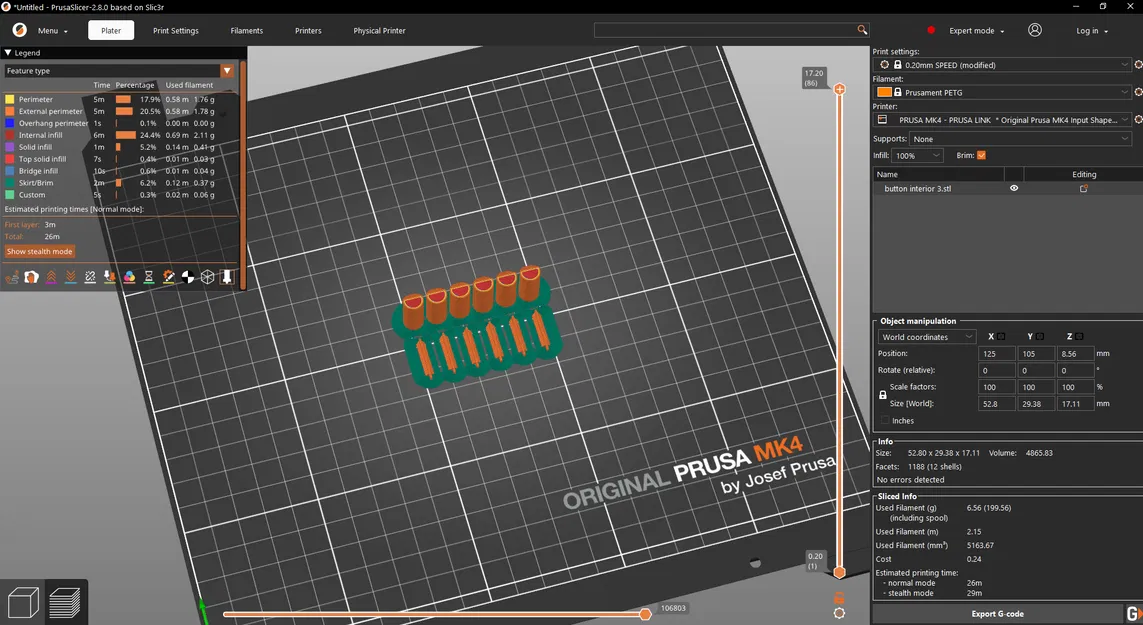Open the Filaments tab

[x=246, y=31]
